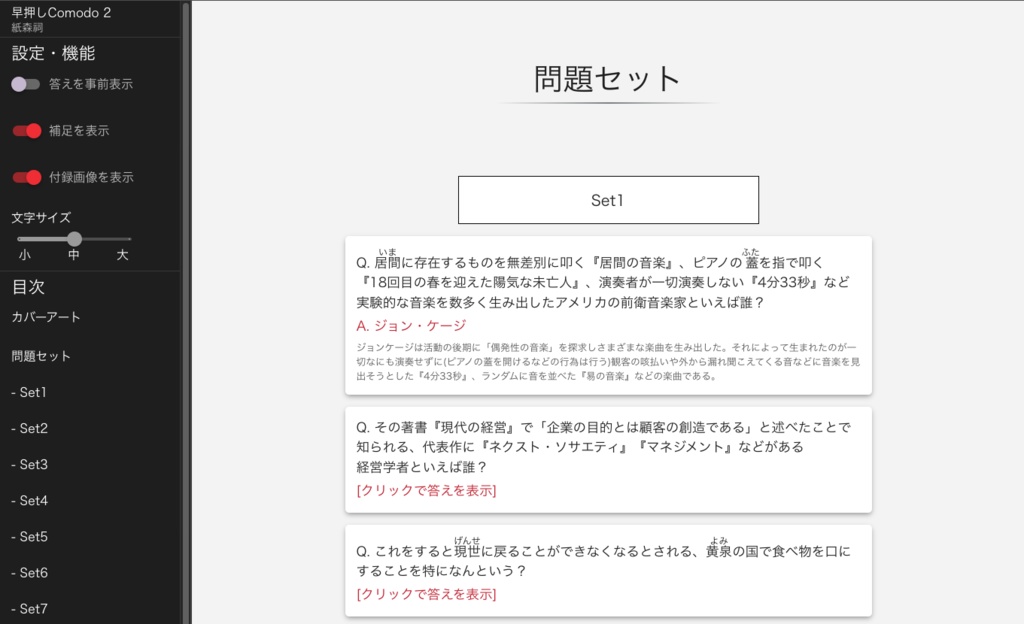Collapse the ジョン・ケージ answer

coord(411,326)
